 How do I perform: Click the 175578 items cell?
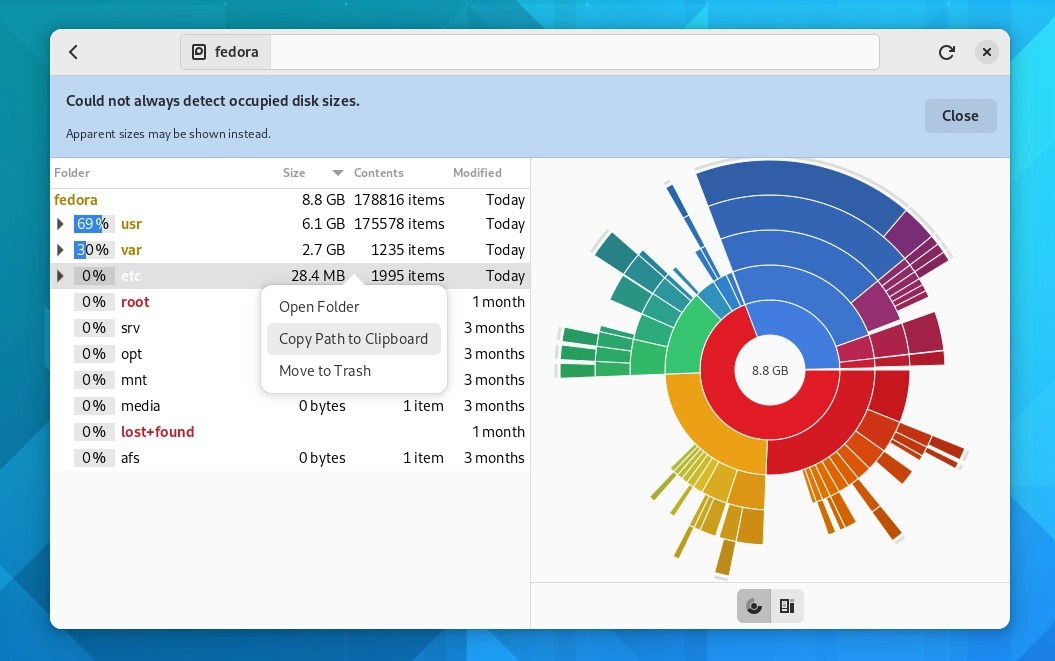[399, 224]
